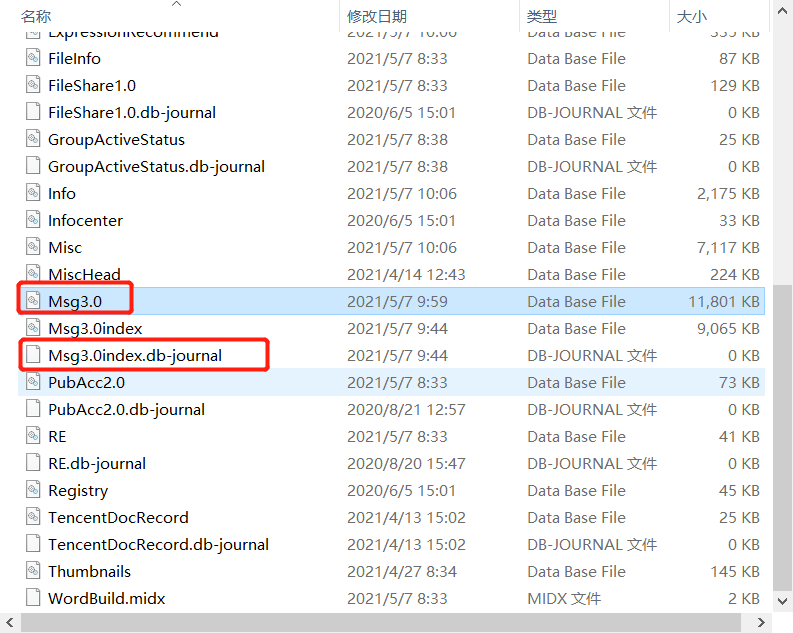Click the 类型 column header
This screenshot has height=633, width=793.
click(542, 16)
